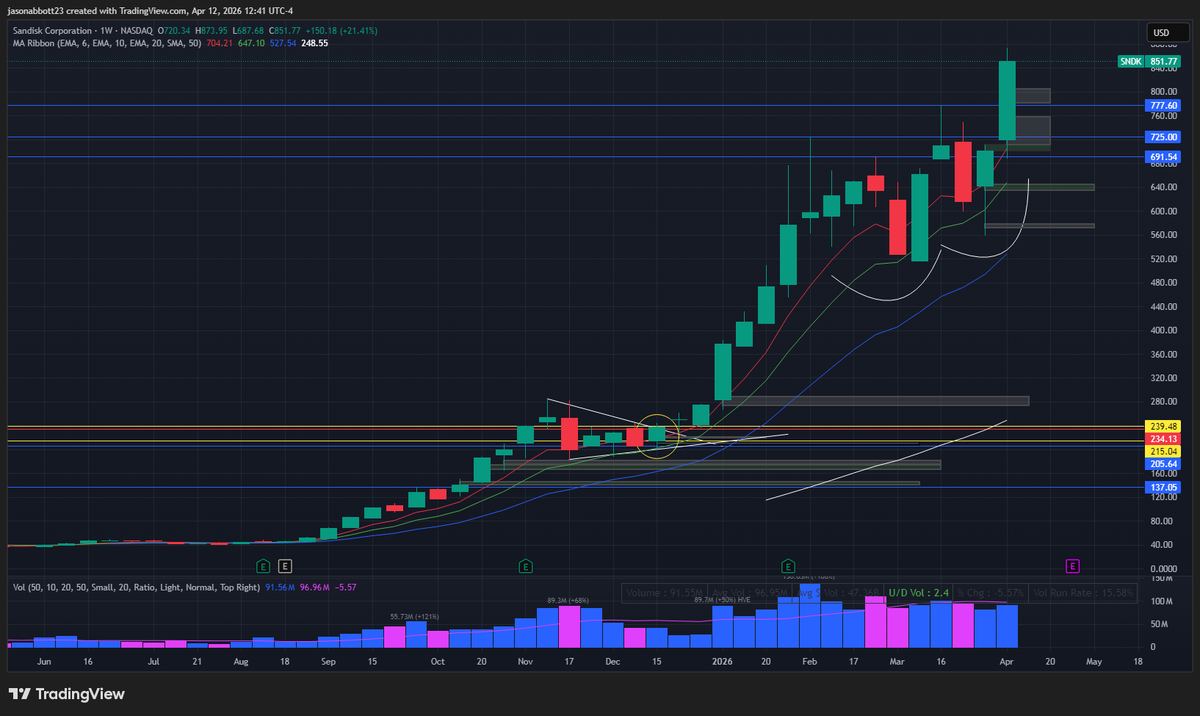Click the Nov label on time axis
This screenshot has width=1200, height=716.
coord(526,661)
